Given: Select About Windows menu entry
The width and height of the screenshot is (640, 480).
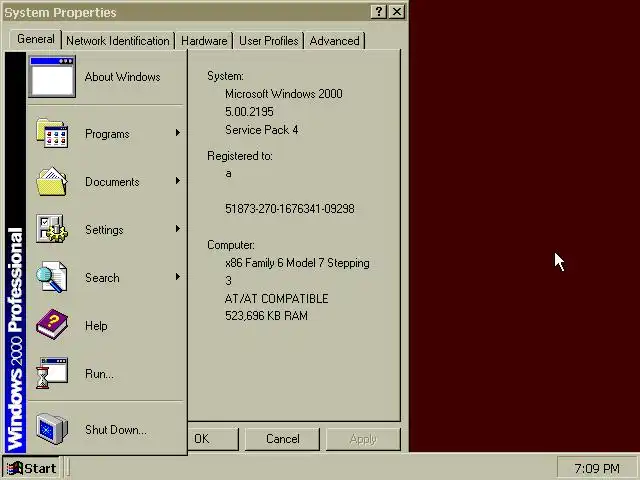Looking at the screenshot, I should [107, 77].
